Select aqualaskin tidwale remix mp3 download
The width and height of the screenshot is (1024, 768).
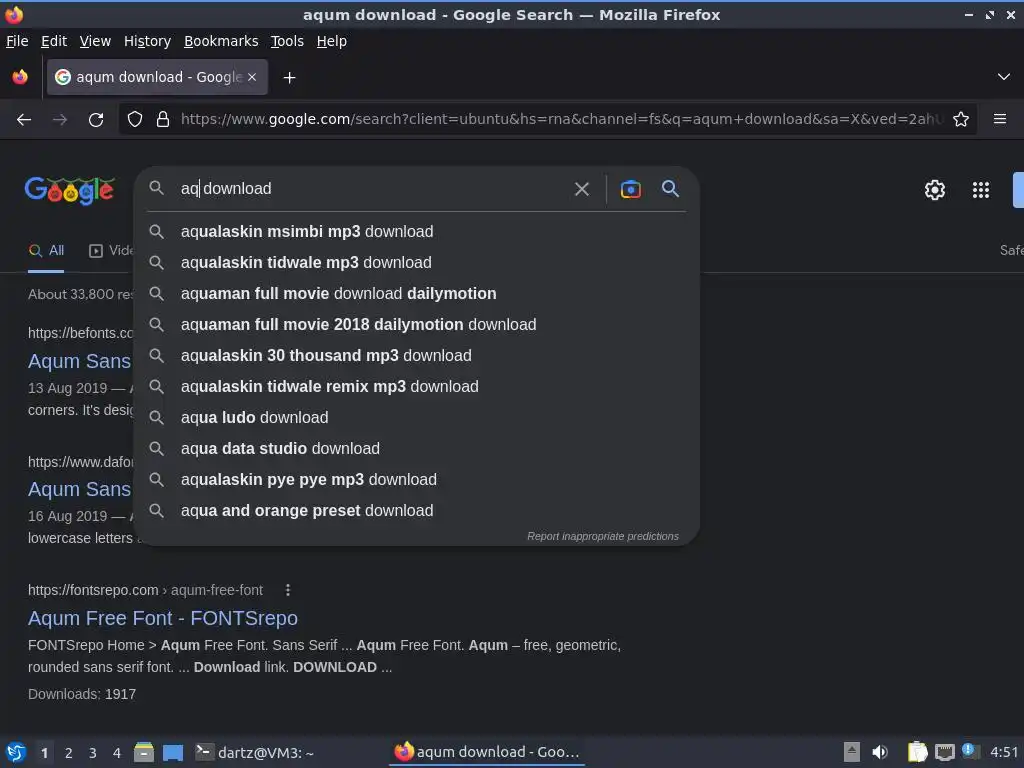click(x=416, y=387)
